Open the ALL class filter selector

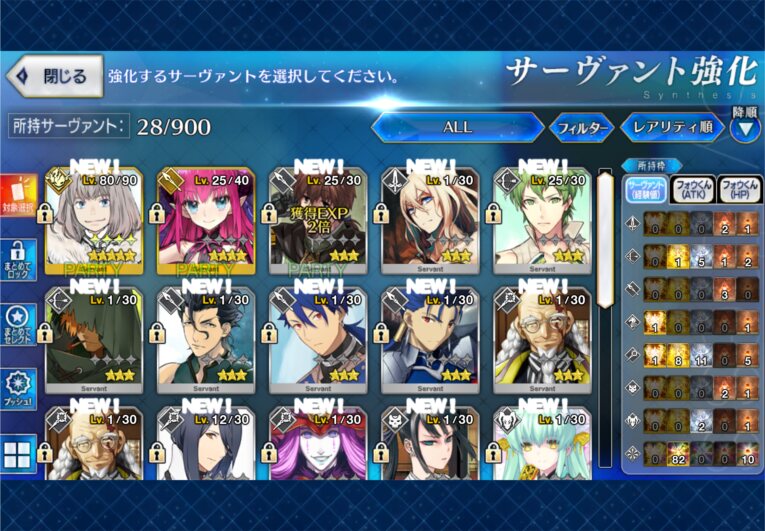coord(458,127)
